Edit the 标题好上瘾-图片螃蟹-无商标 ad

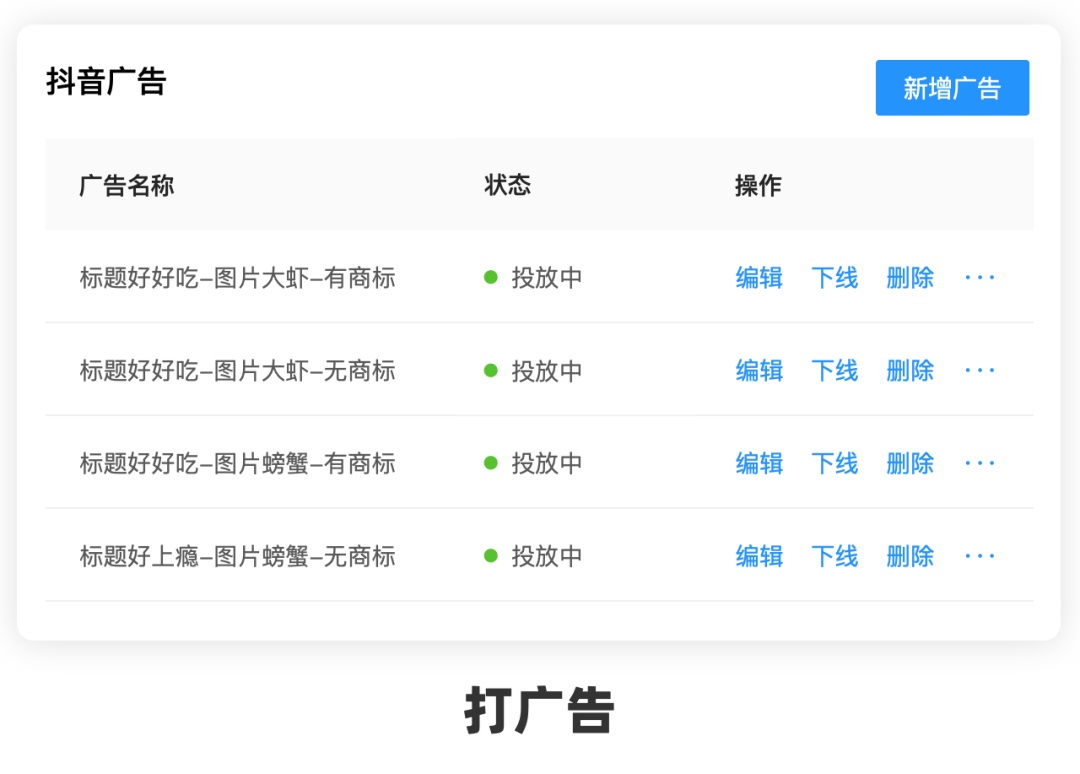pyautogui.click(x=759, y=556)
